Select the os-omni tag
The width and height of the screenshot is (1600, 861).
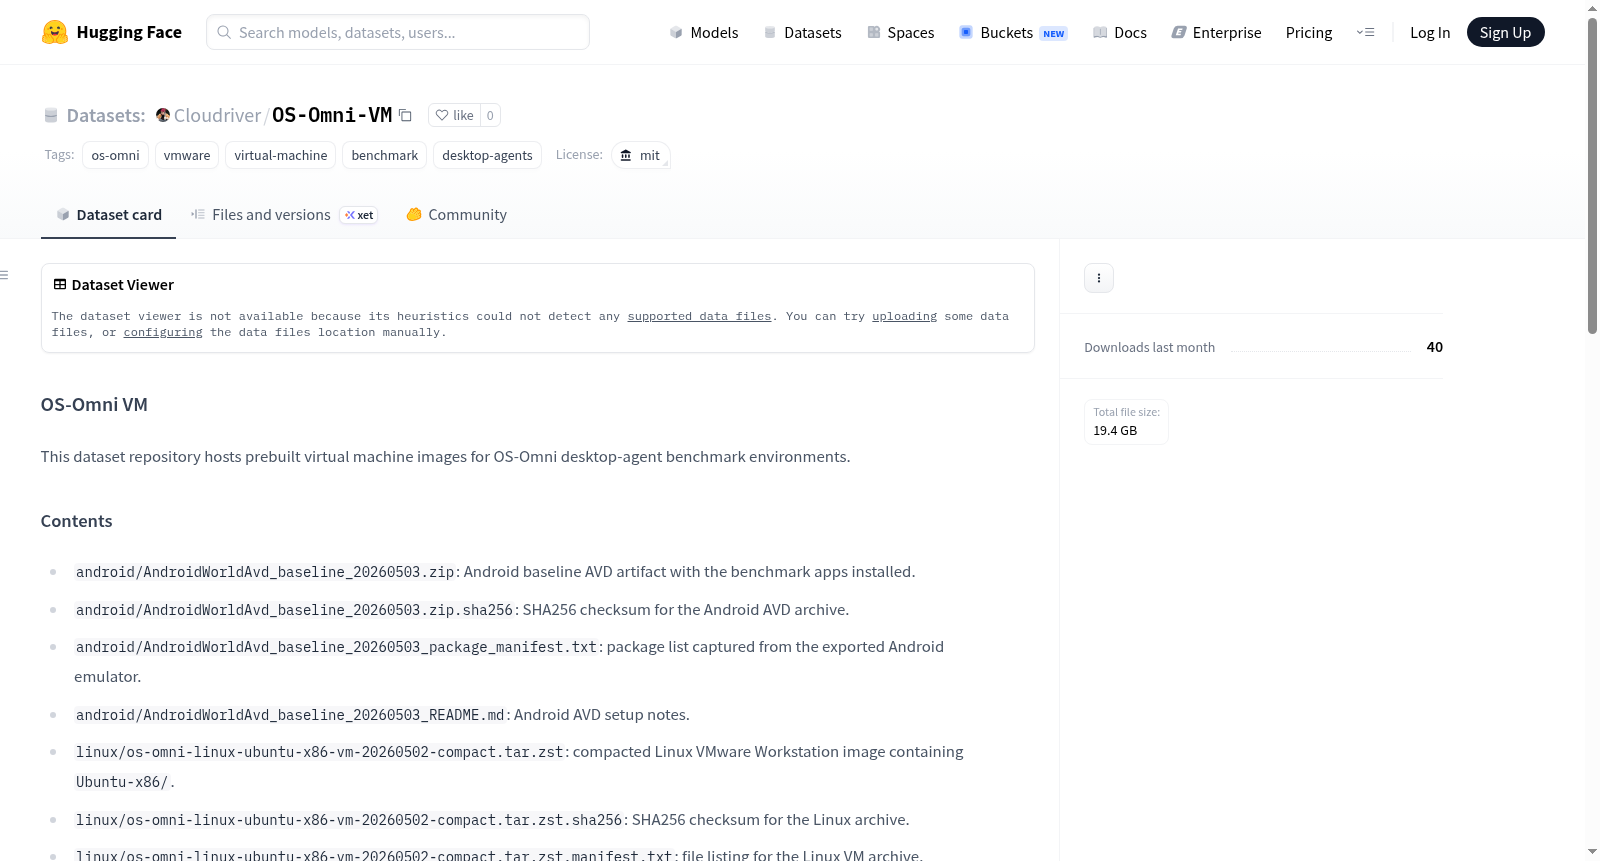coord(115,155)
